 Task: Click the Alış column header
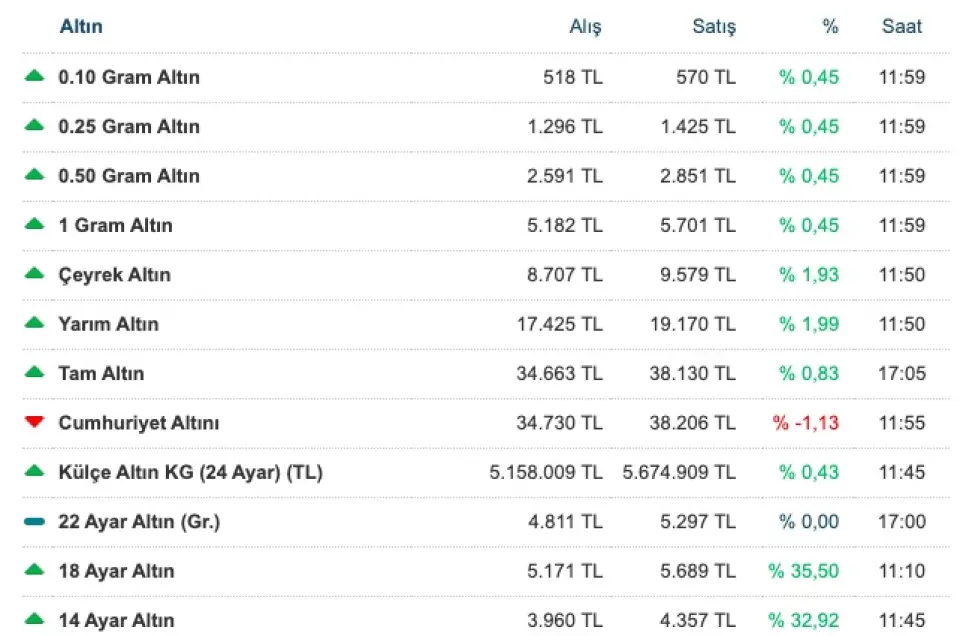click(x=585, y=27)
